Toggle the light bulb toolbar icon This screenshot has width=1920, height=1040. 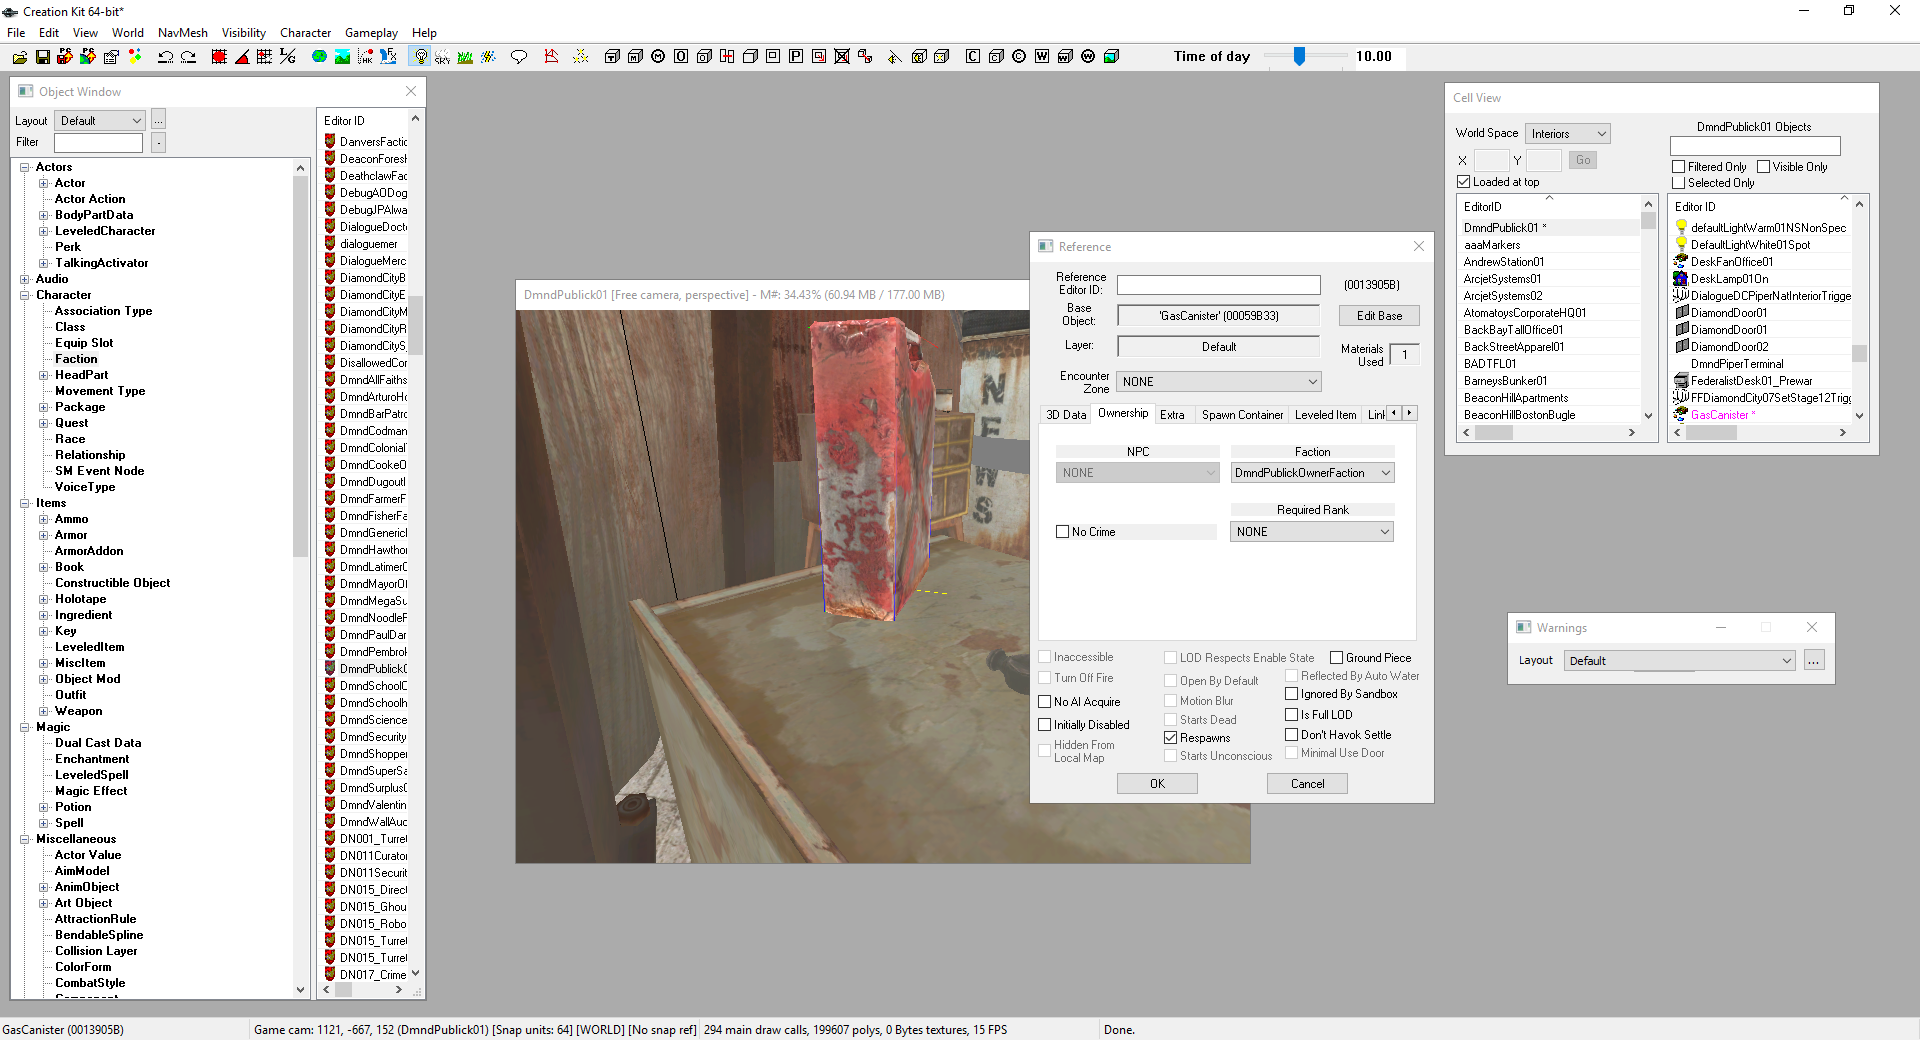(x=421, y=57)
